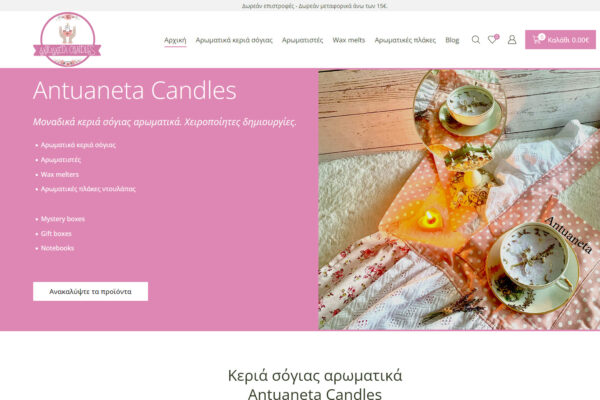Click the shopping cart icon
Image resolution: width=600 pixels, height=400 pixels.
point(538,39)
